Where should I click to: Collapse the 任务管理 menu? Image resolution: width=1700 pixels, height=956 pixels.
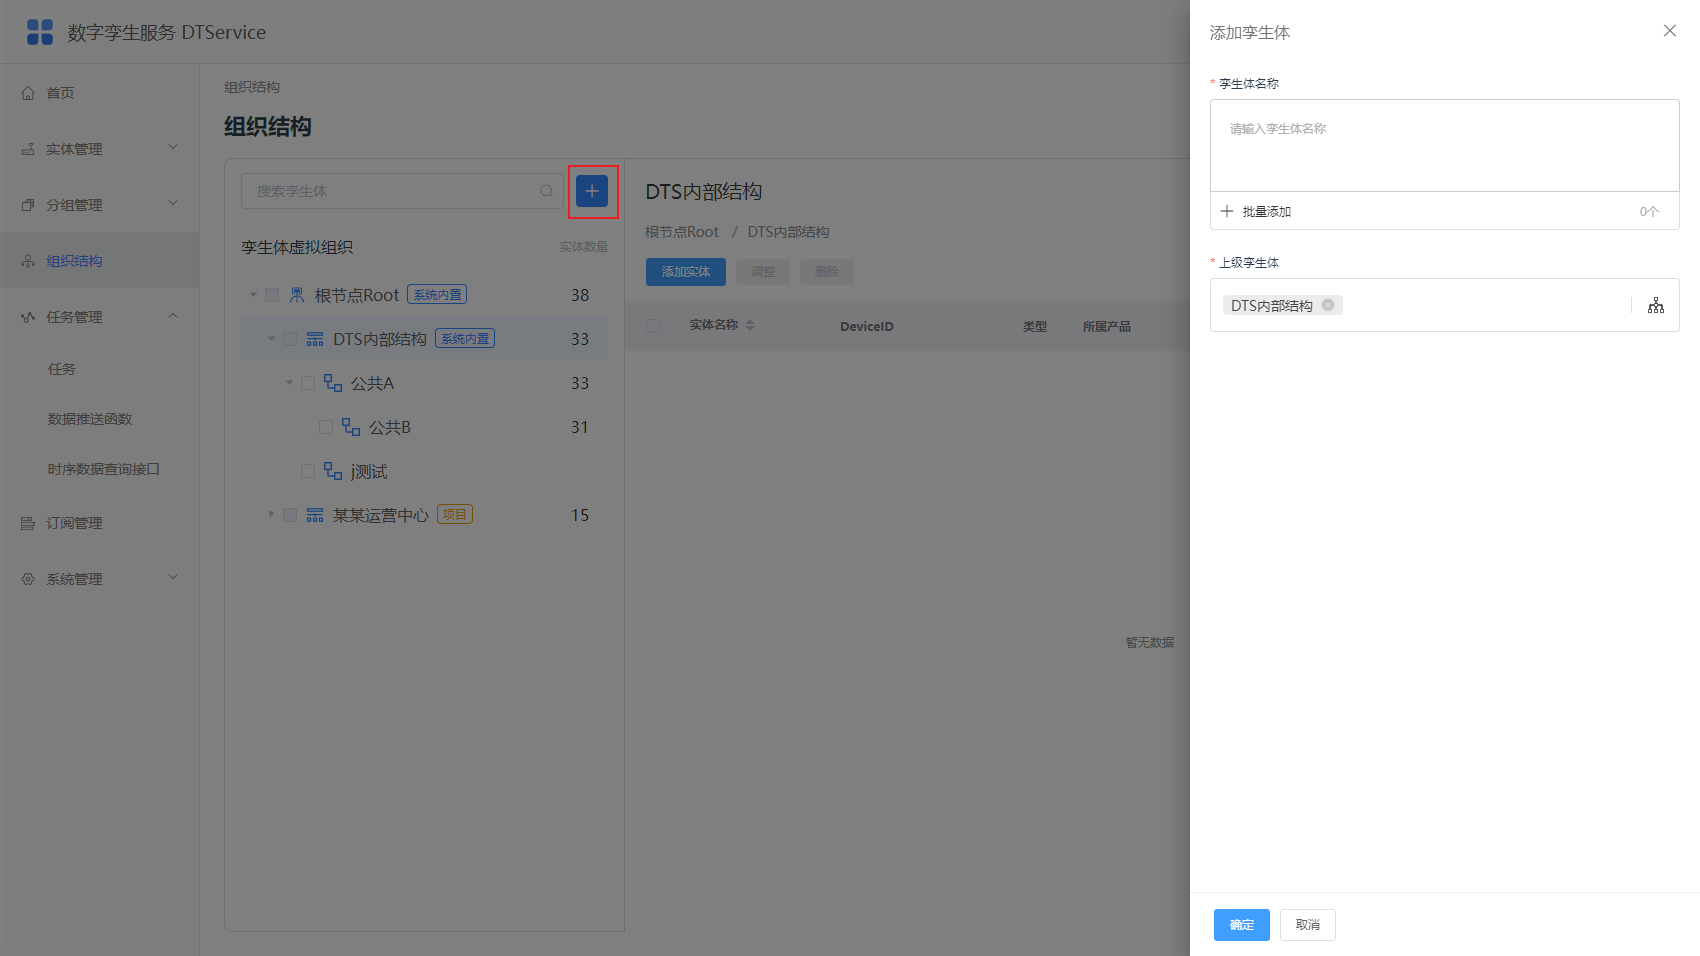(x=100, y=317)
